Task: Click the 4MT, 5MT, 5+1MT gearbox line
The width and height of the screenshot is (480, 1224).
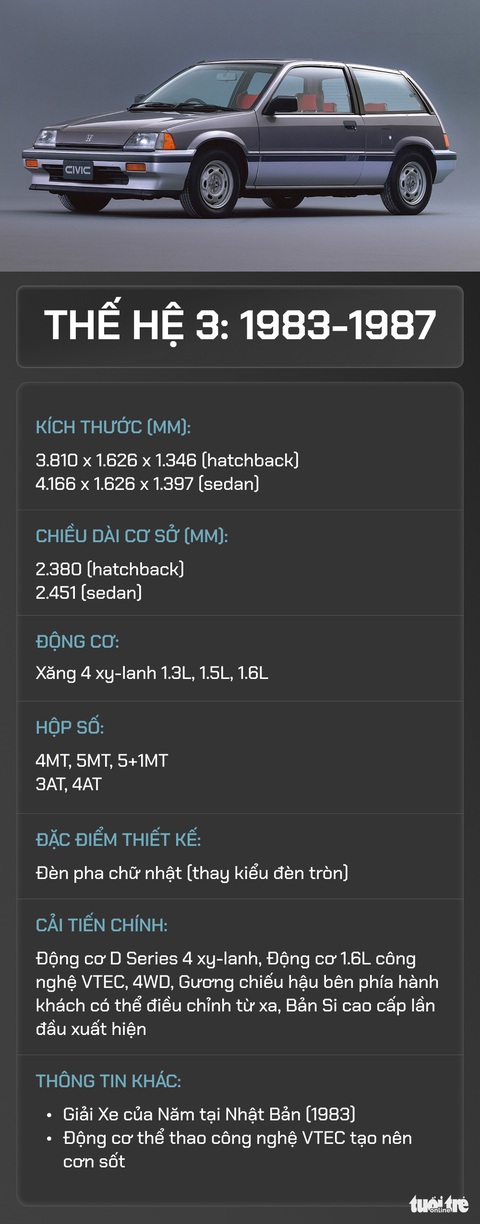Action: pyautogui.click(x=102, y=761)
